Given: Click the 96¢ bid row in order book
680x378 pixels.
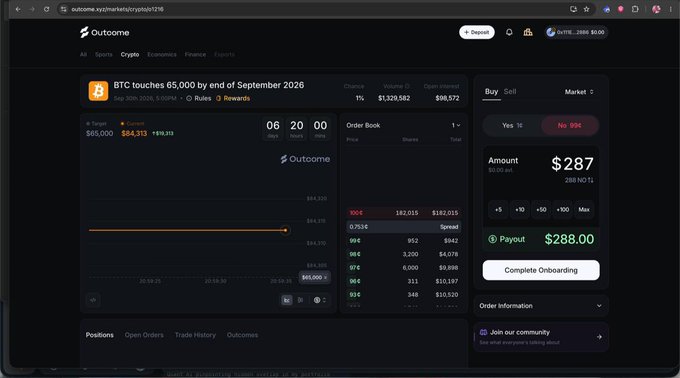Looking at the screenshot, I should click(x=403, y=281).
